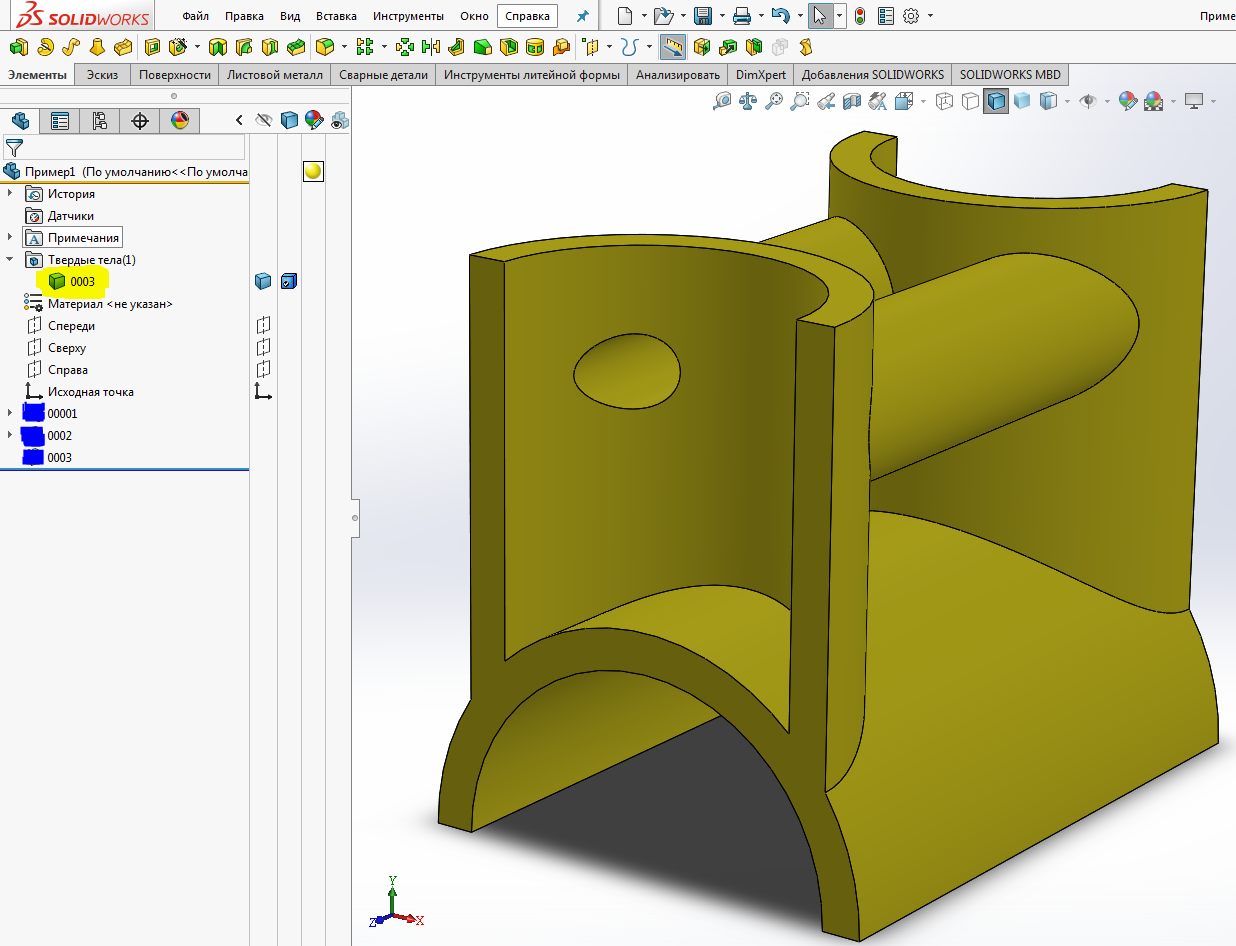Click the yellow appearance color swatch near the tree
The image size is (1236, 946).
313,170
